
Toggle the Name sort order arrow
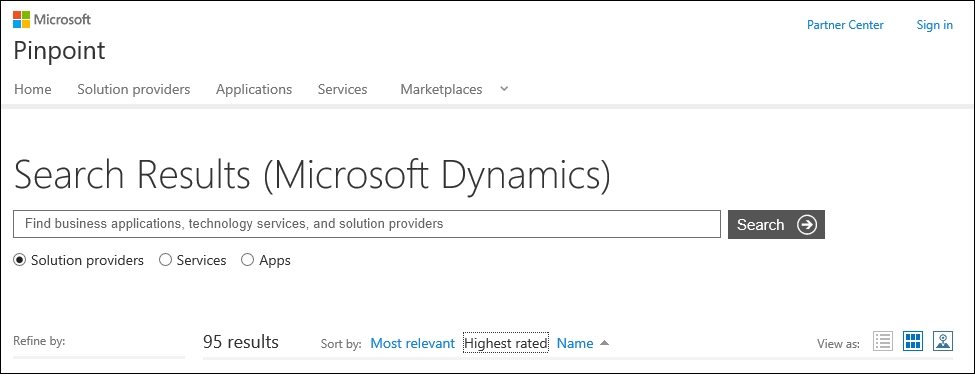tap(605, 343)
